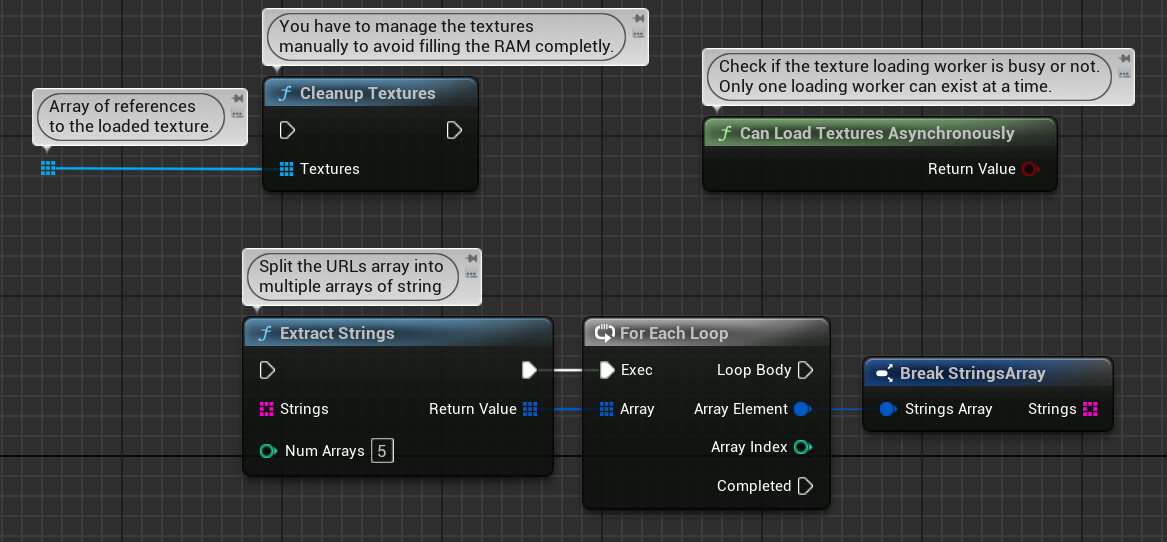
Task: Toggle bubble visibility on the 'Array of references' comment
Action: coord(237,114)
